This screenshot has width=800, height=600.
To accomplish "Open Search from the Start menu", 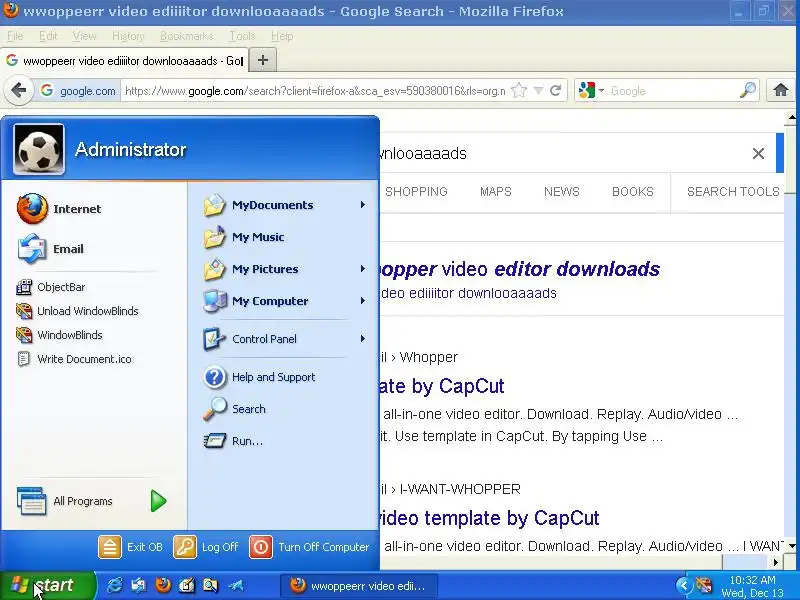I will tap(235, 409).
